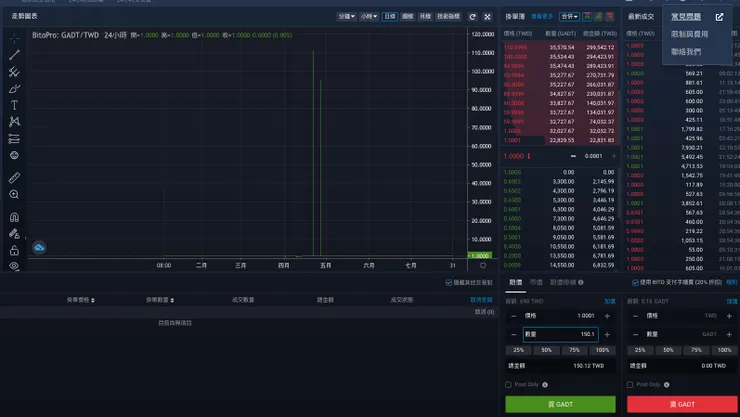
Task: Open the 小時 hours interval dropdown
Action: [x=369, y=17]
